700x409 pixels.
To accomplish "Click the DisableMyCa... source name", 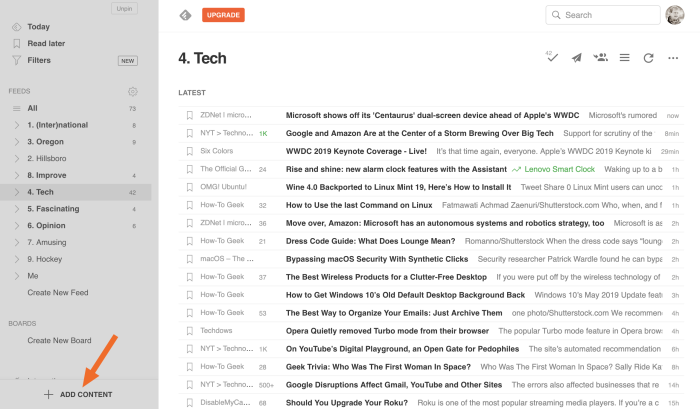I will pyautogui.click(x=225, y=402).
